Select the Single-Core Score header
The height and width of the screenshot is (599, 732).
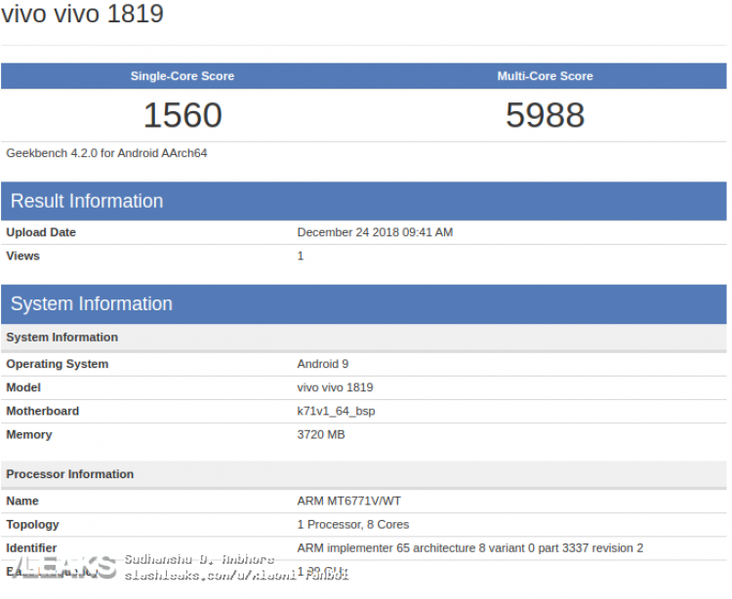pos(182,76)
